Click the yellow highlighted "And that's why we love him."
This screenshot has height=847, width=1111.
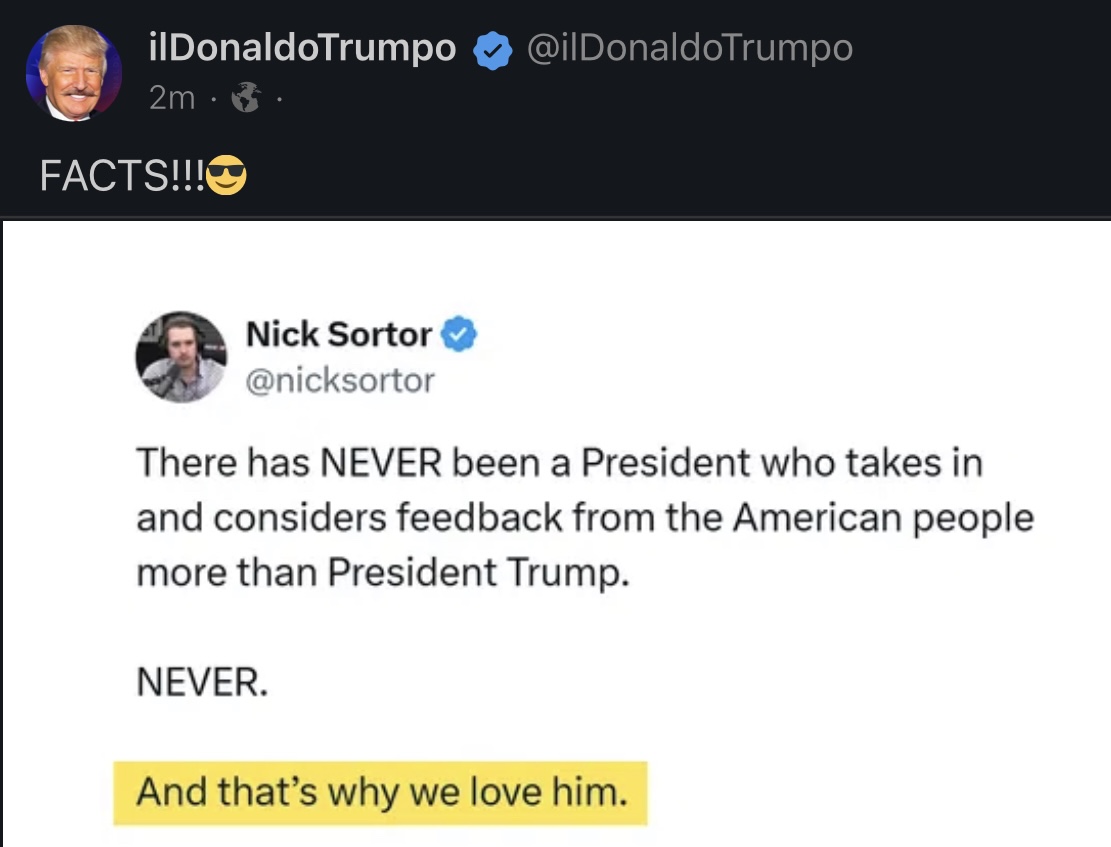[381, 793]
